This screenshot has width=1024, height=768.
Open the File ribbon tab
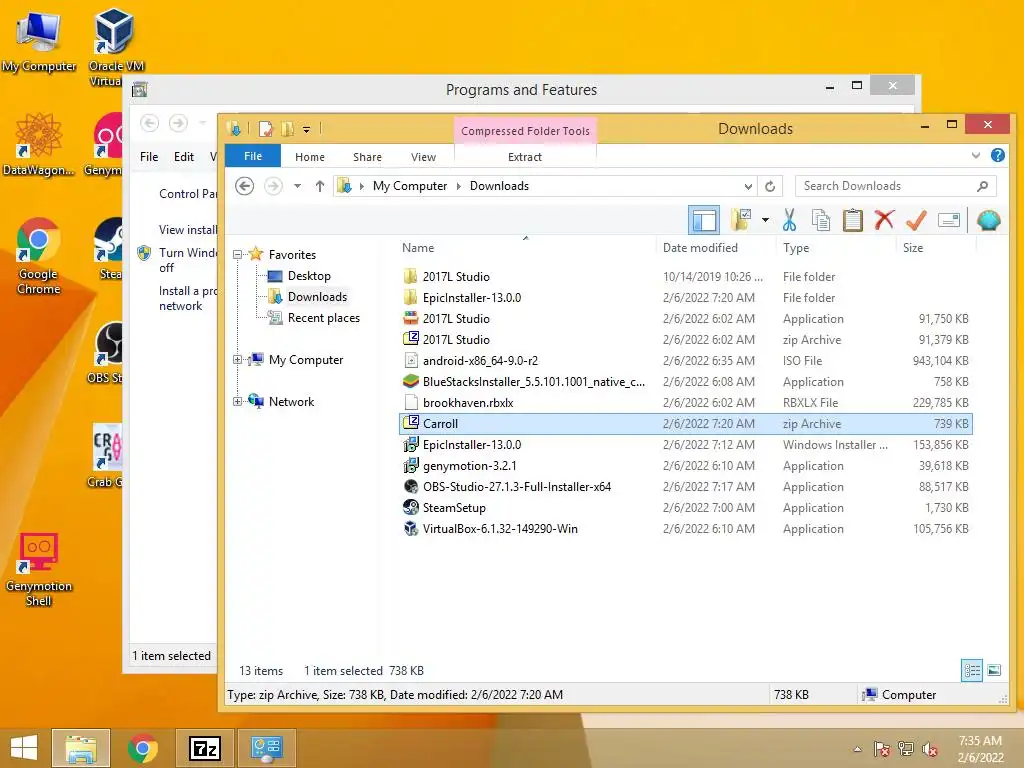[x=253, y=156]
